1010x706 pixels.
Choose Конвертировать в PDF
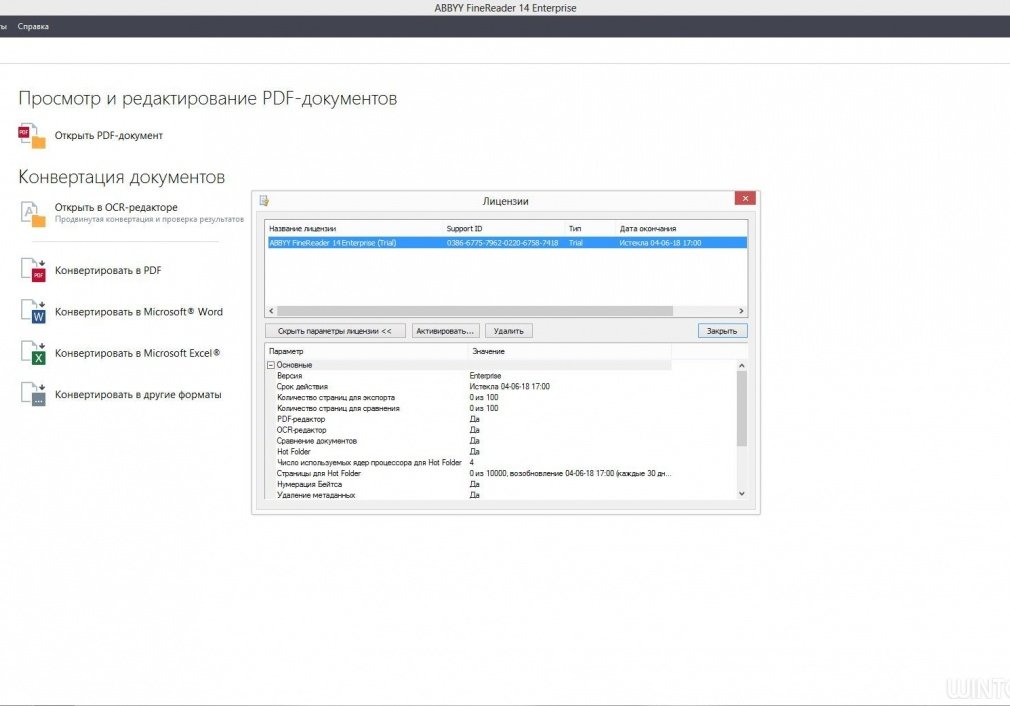pos(108,271)
